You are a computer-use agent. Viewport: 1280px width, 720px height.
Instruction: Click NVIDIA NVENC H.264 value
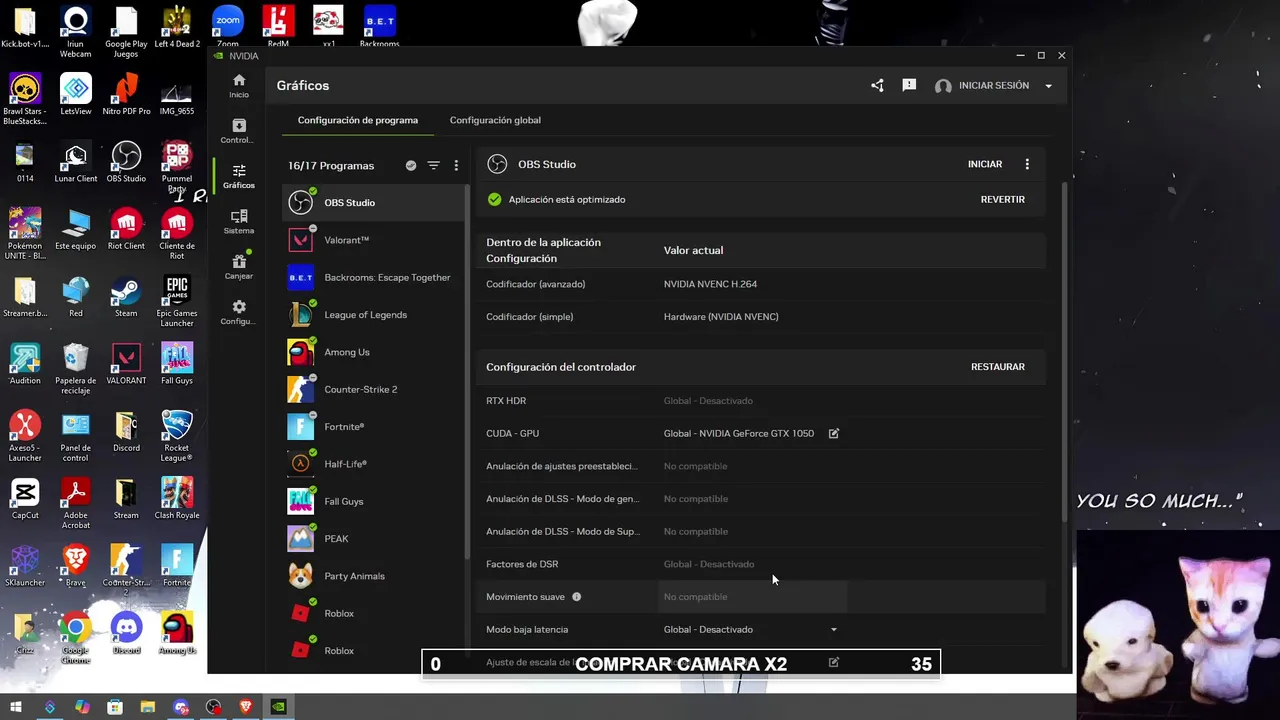click(x=710, y=284)
